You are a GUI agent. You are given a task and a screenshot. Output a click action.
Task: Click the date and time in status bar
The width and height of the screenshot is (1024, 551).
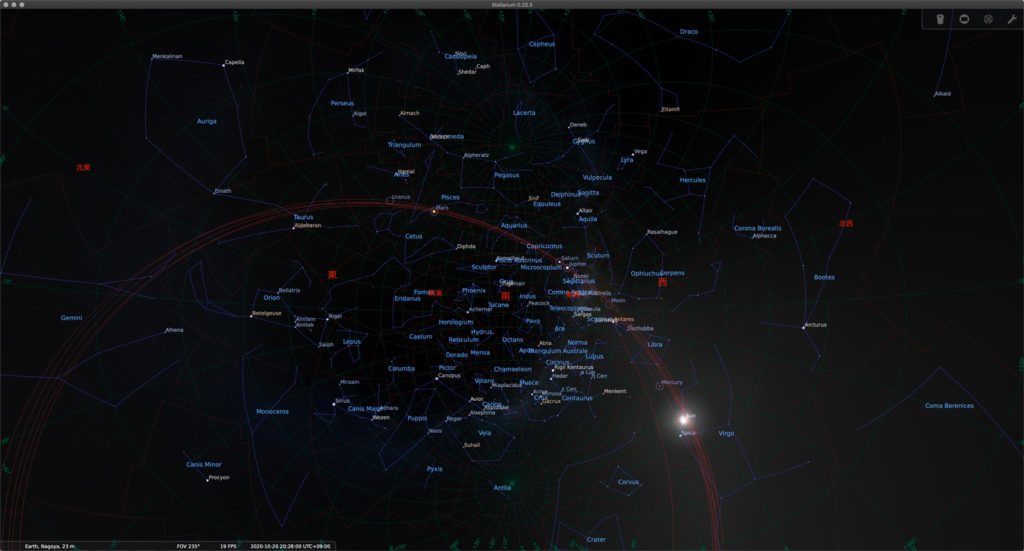(x=290, y=546)
